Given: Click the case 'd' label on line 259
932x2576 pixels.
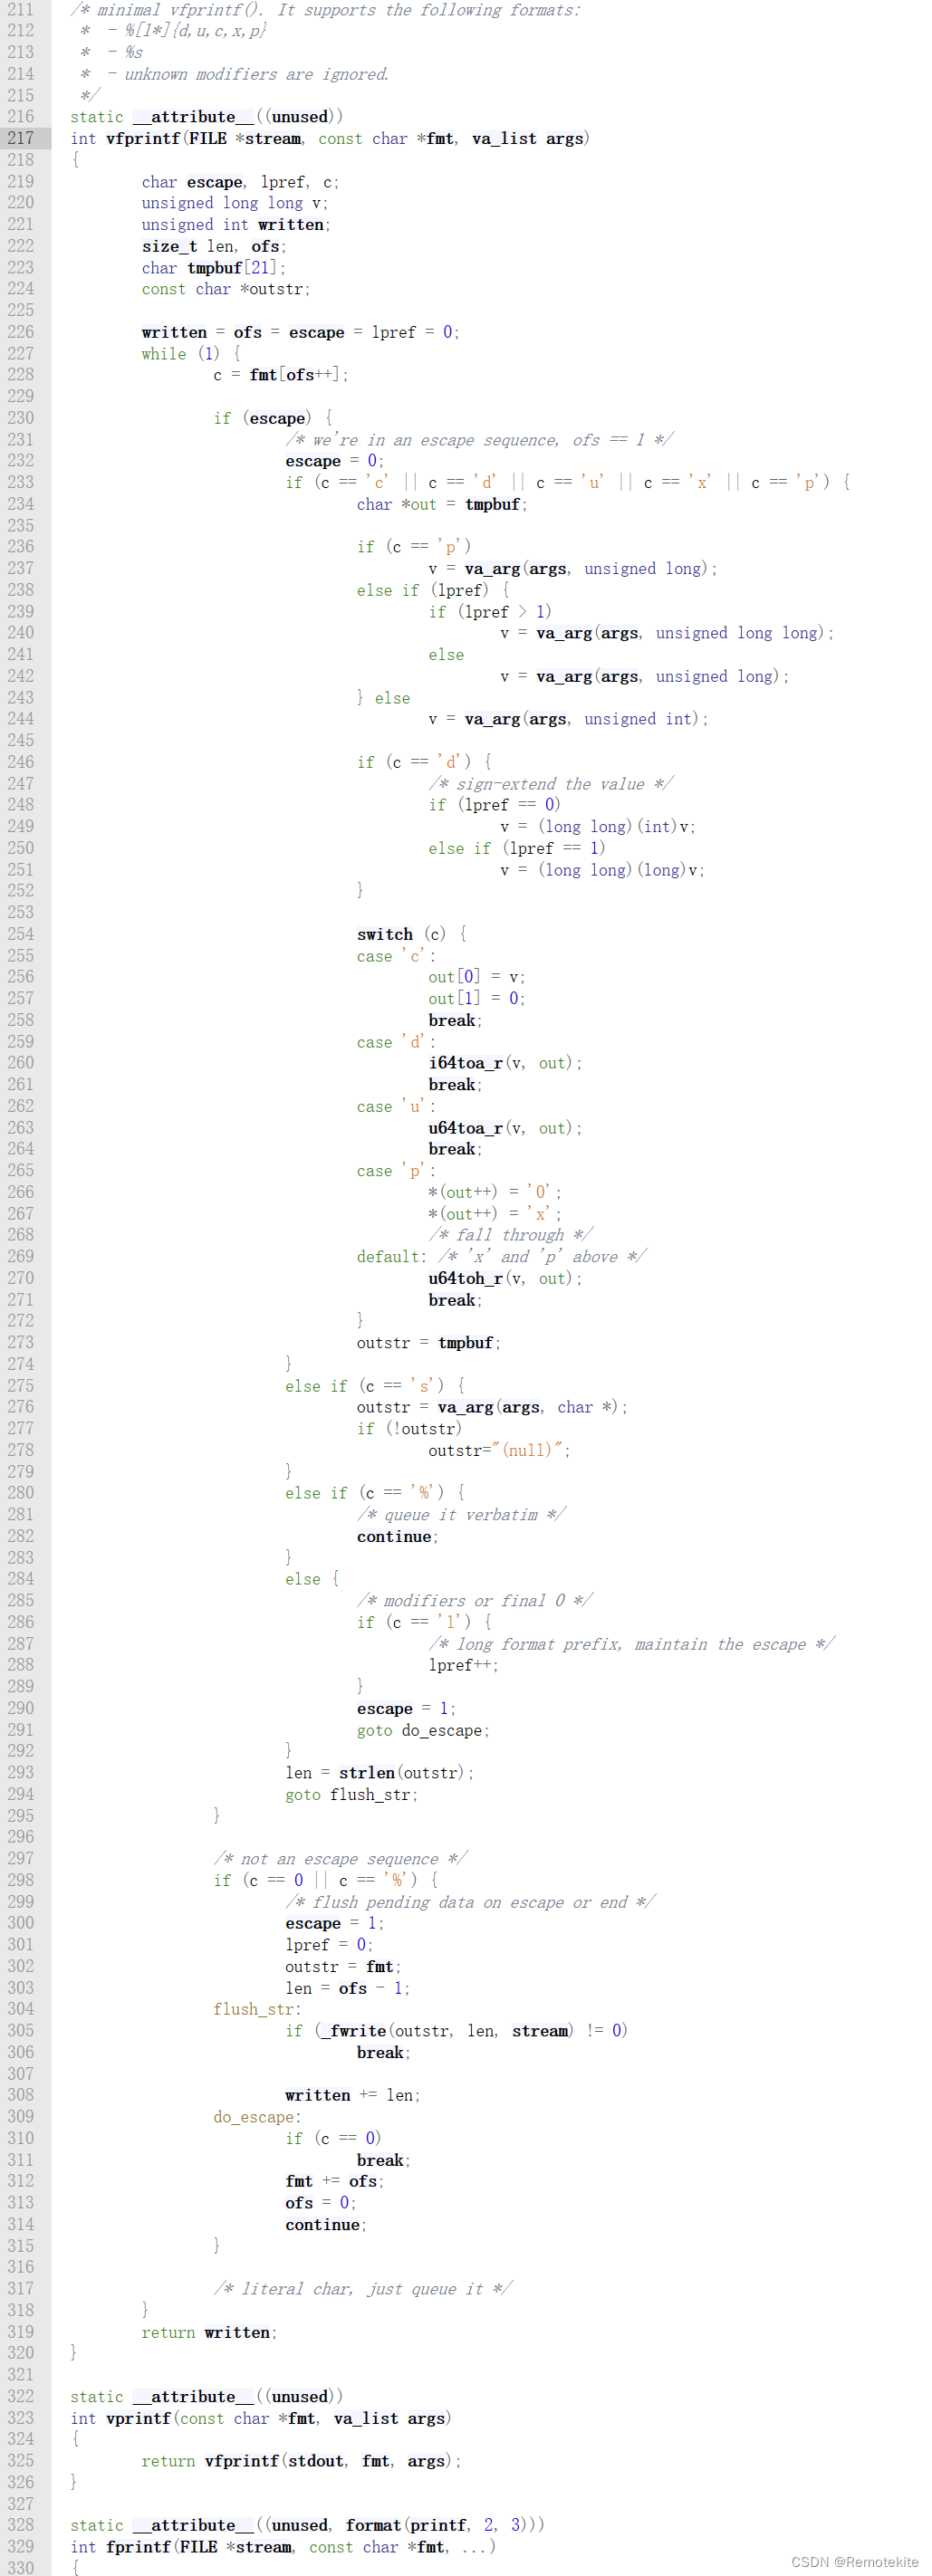Looking at the screenshot, I should (x=395, y=1041).
